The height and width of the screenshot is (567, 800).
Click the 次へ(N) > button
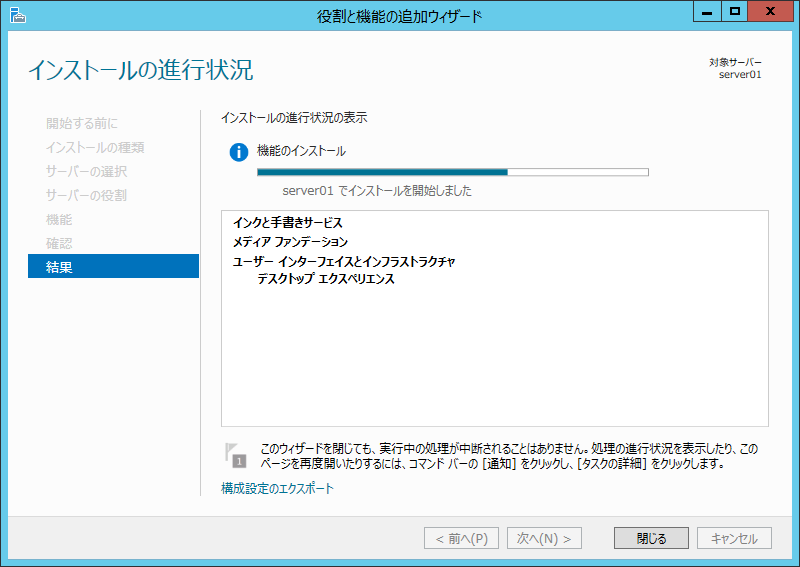click(544, 538)
